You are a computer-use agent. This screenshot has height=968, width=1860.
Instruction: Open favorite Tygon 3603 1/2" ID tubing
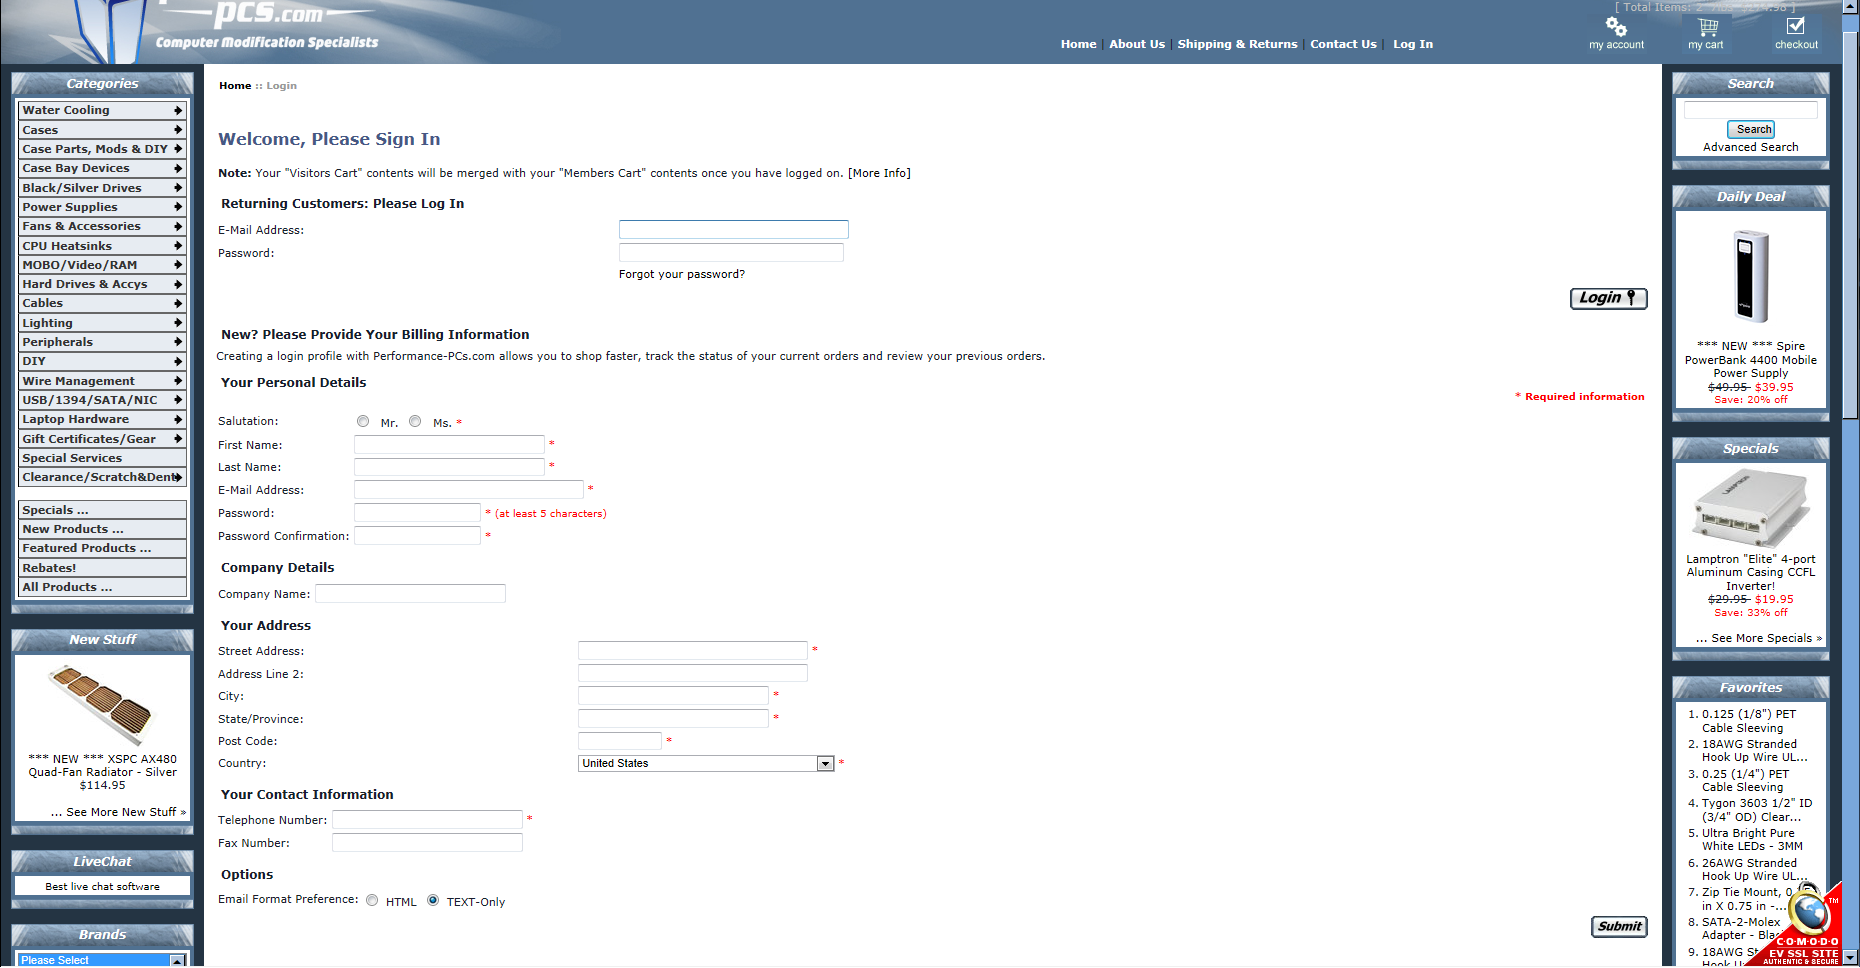click(1757, 810)
